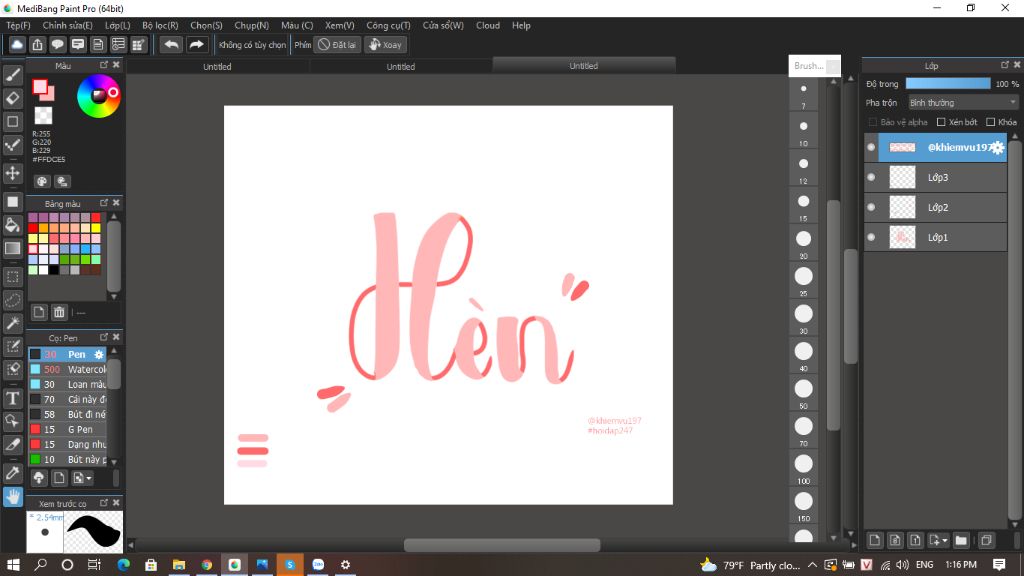
Task: Open the Lớp(L) menu
Action: tap(118, 25)
